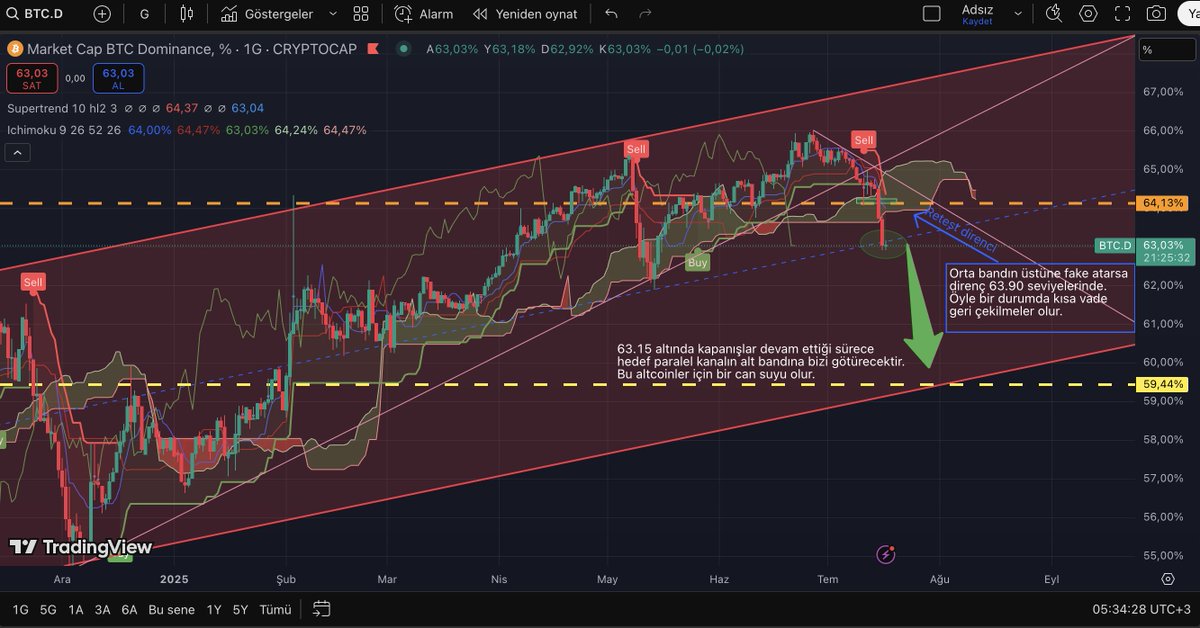Click the Sell signal label near Tem
This screenshot has height=628, width=1200.
tap(864, 140)
